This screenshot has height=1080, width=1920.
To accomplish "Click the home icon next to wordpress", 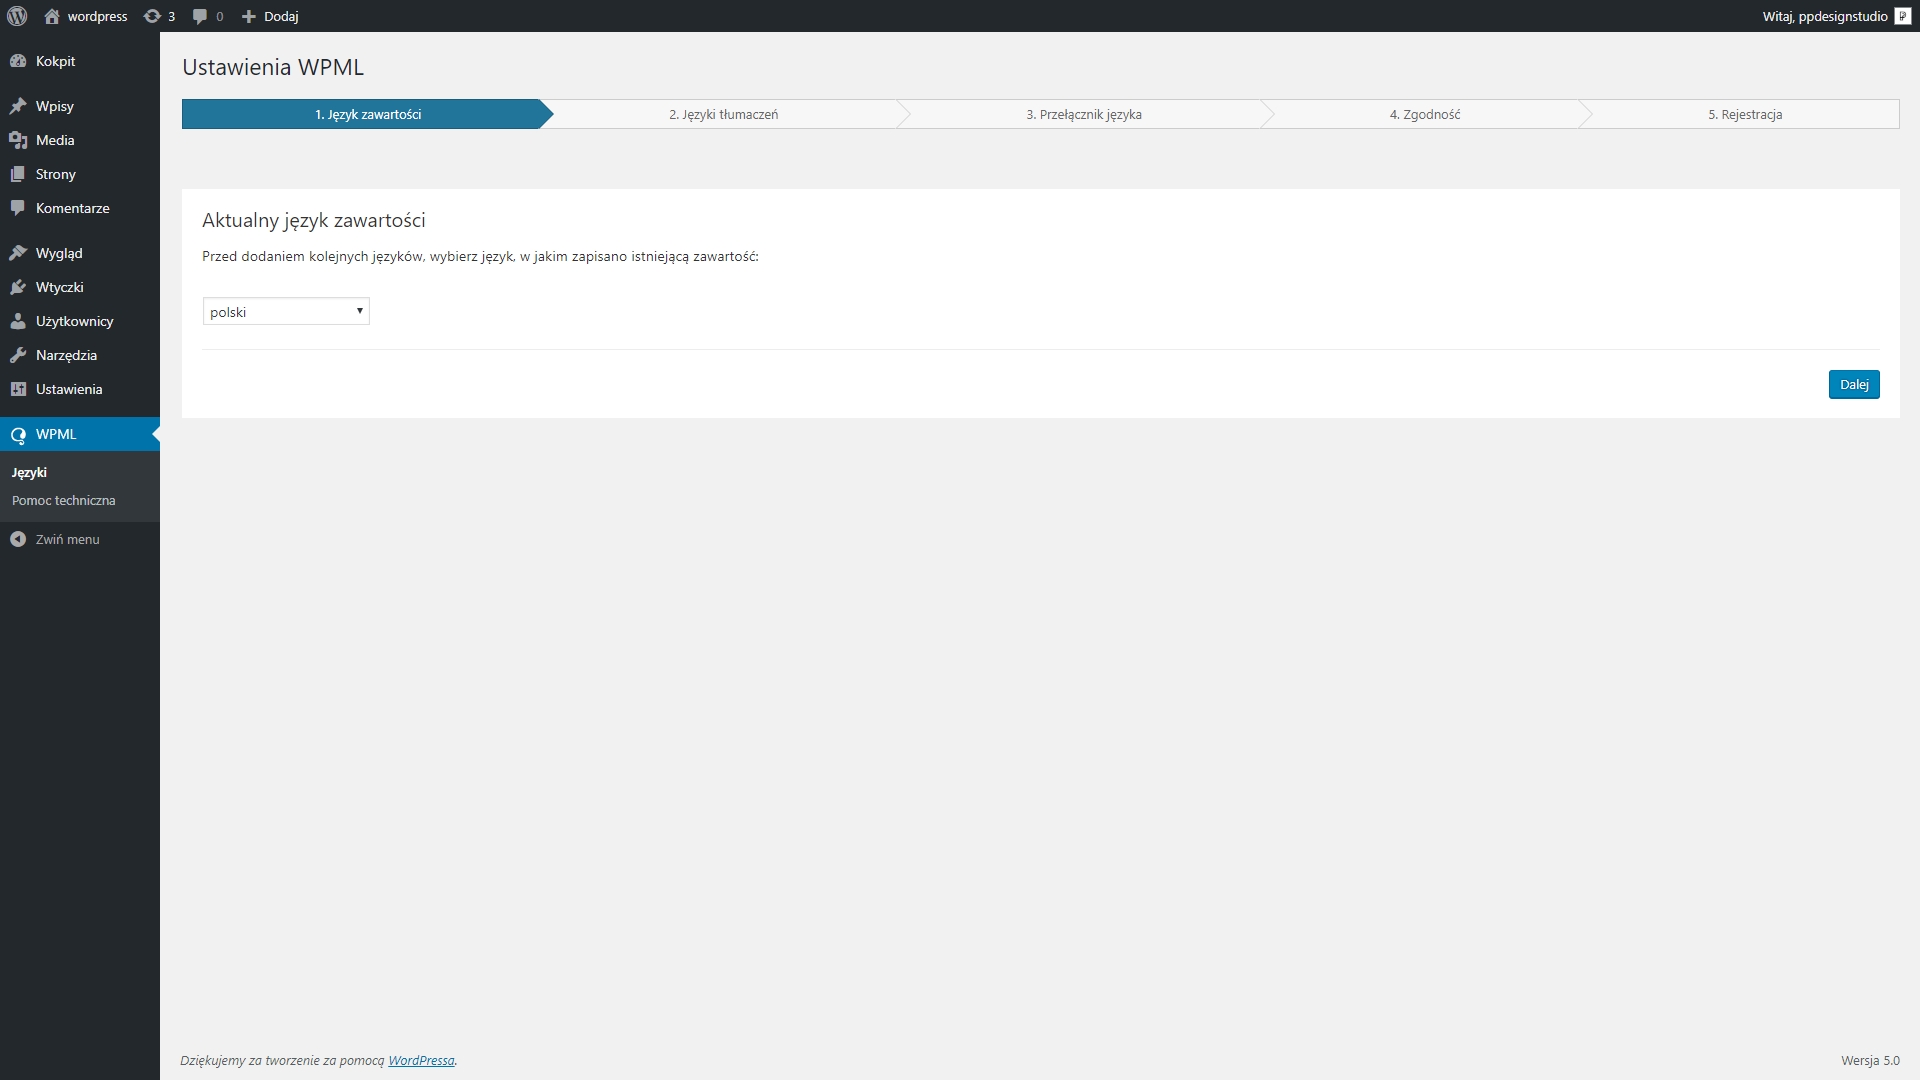I will click(52, 16).
